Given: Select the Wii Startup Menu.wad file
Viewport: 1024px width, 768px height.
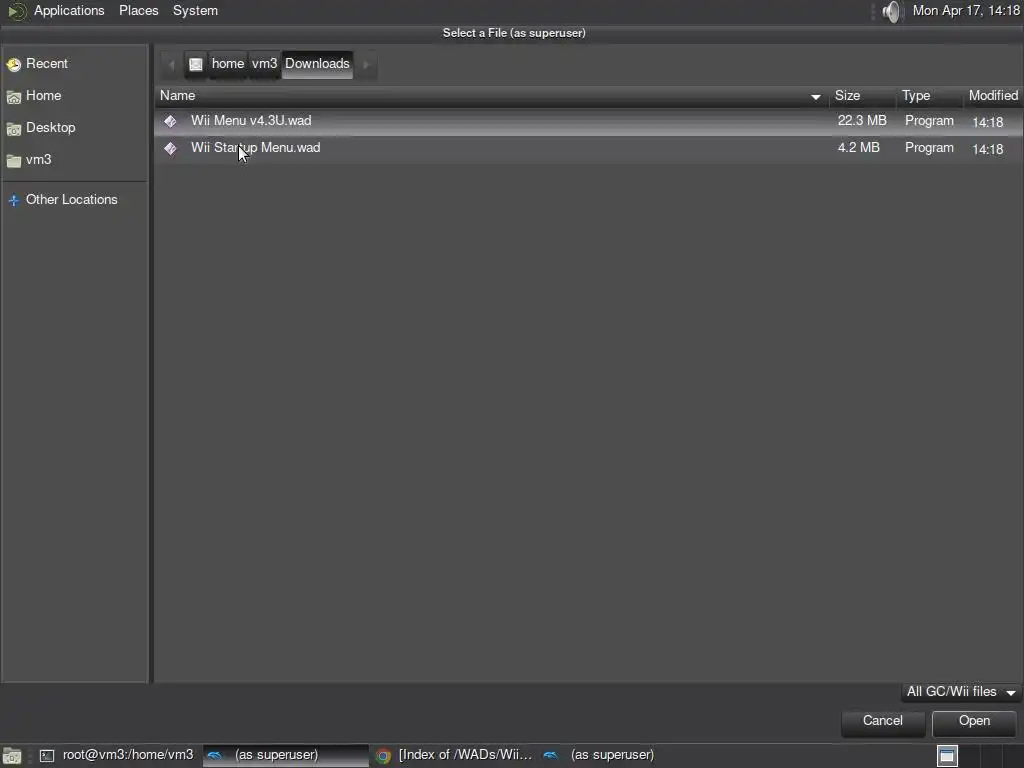Looking at the screenshot, I should point(588,148).
